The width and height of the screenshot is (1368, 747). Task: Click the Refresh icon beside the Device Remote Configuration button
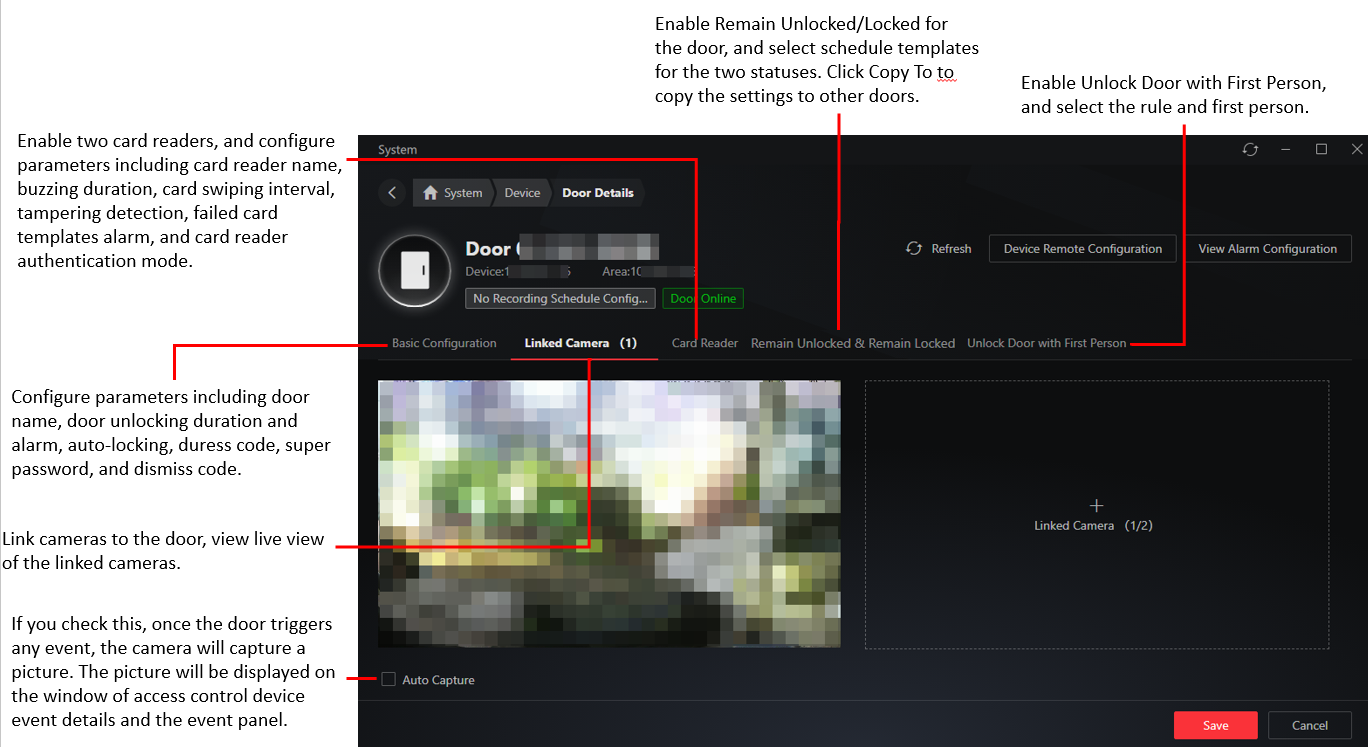tap(914, 248)
